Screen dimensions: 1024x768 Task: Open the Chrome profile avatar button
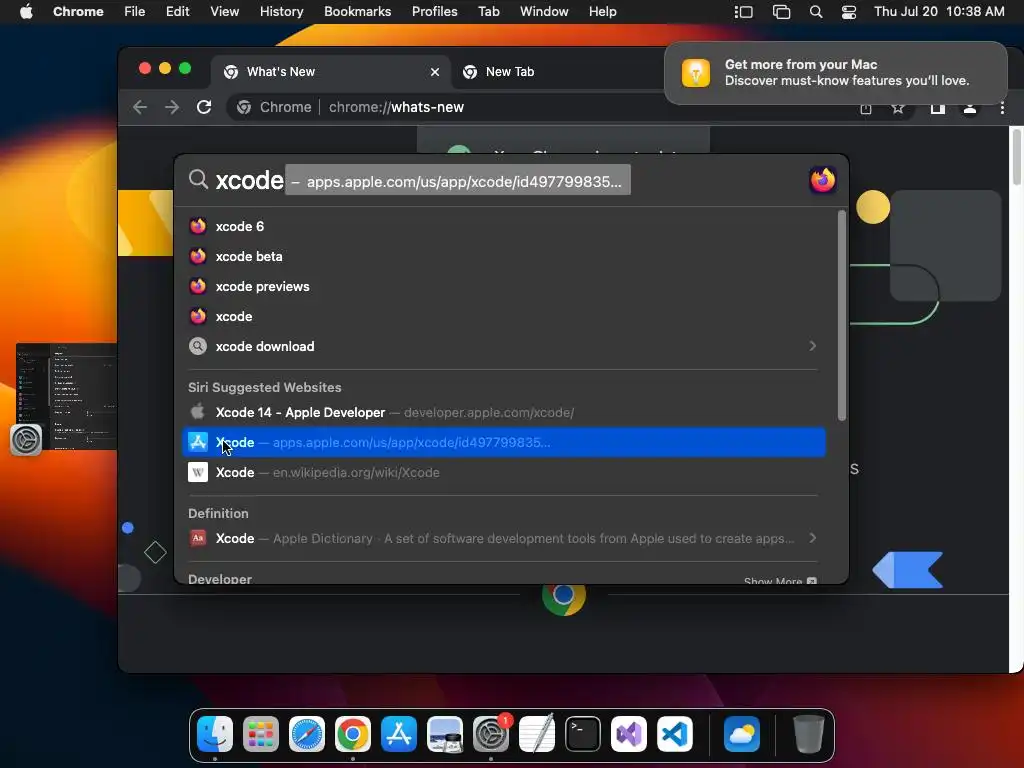pyautogui.click(x=970, y=108)
